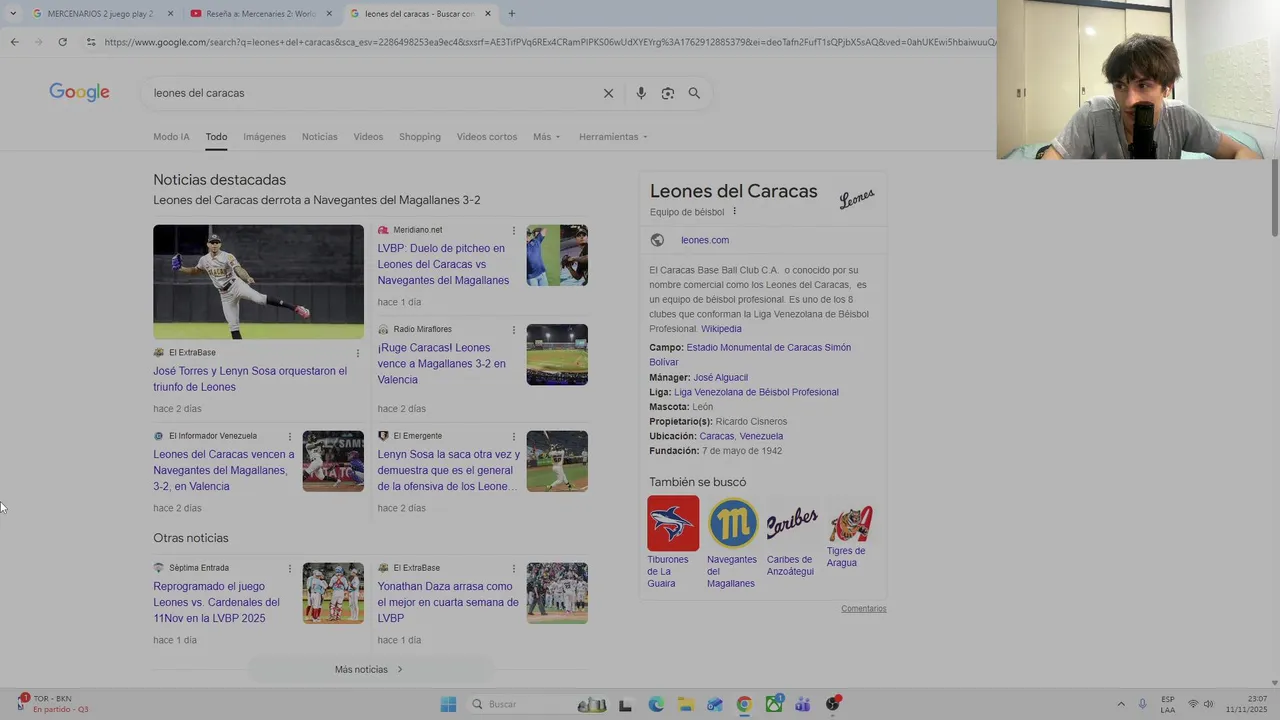Open more options for El Informador Venezuela article
This screenshot has height=720, width=1280.
point(290,437)
